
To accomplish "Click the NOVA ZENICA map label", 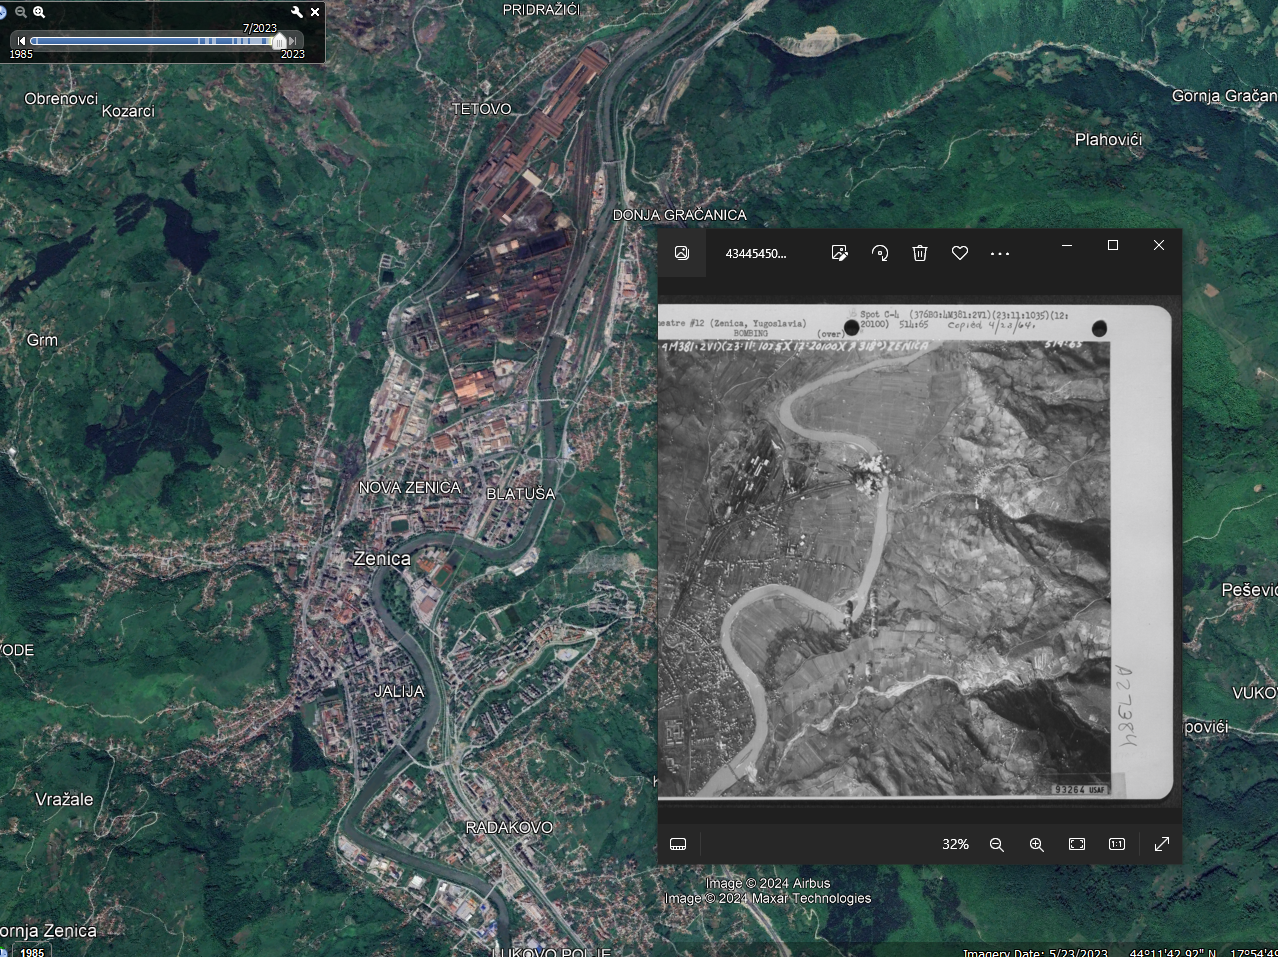I will click(410, 488).
